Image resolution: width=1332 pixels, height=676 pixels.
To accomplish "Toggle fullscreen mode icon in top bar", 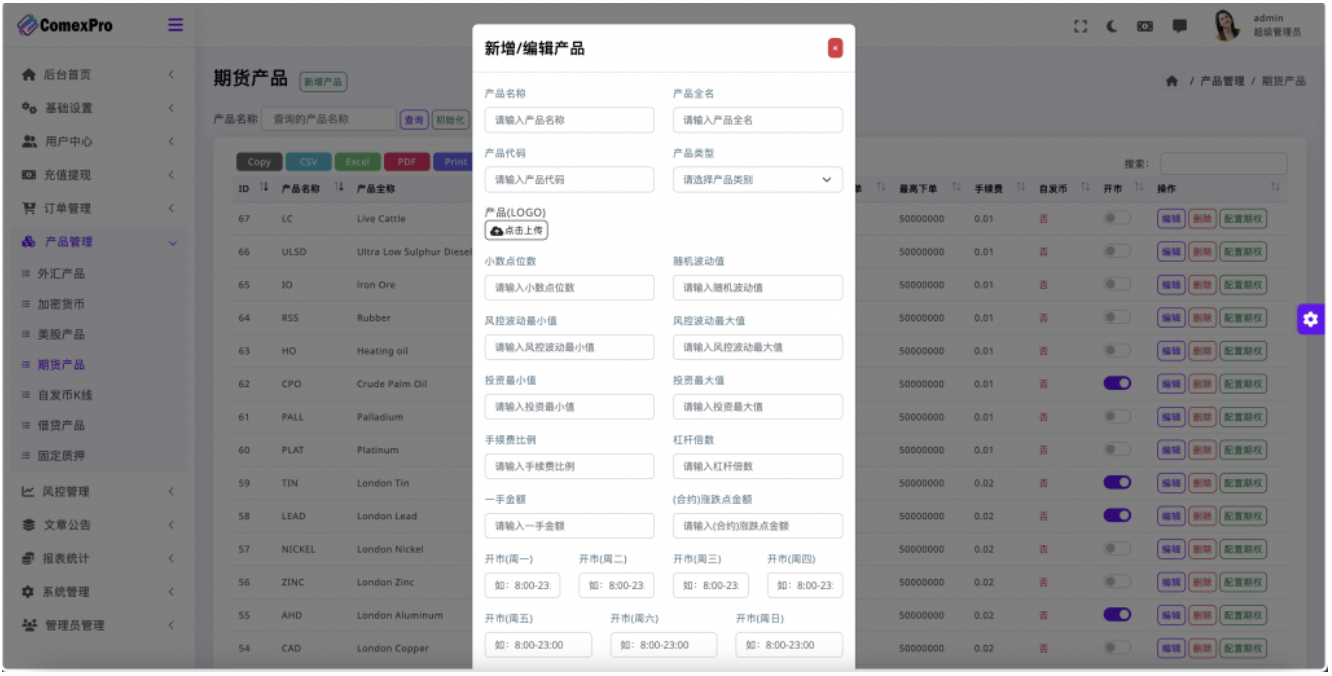I will click(x=1080, y=27).
